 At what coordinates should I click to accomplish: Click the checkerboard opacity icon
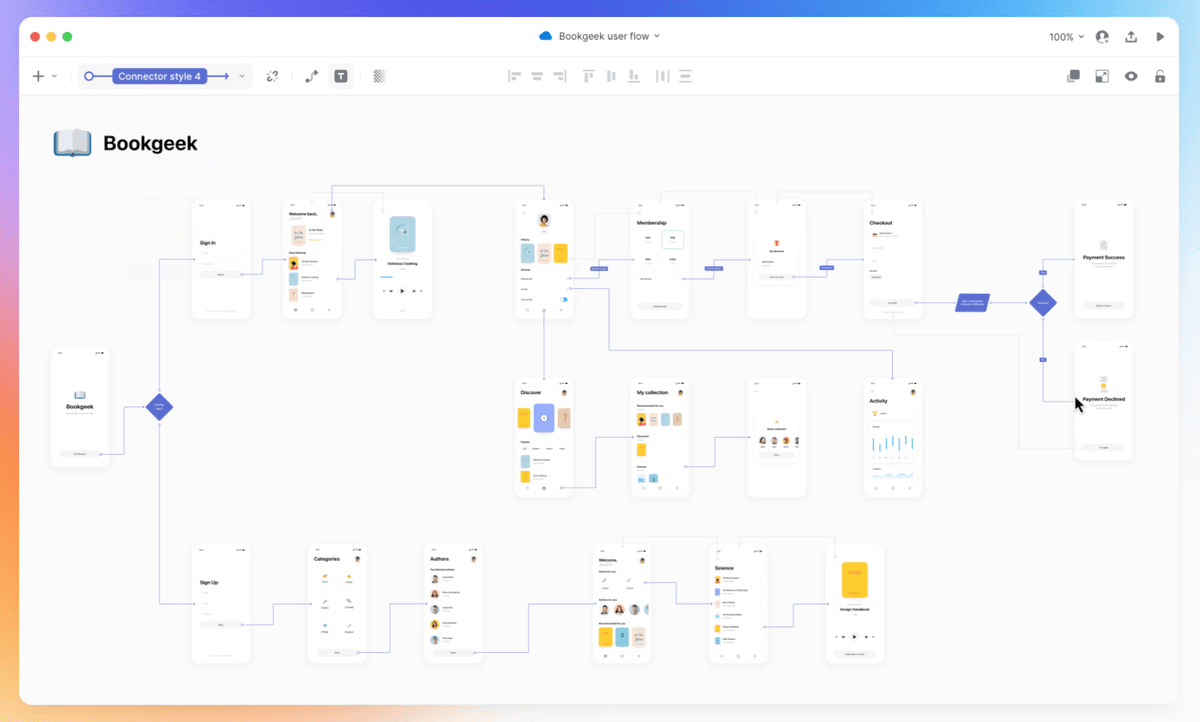click(379, 76)
